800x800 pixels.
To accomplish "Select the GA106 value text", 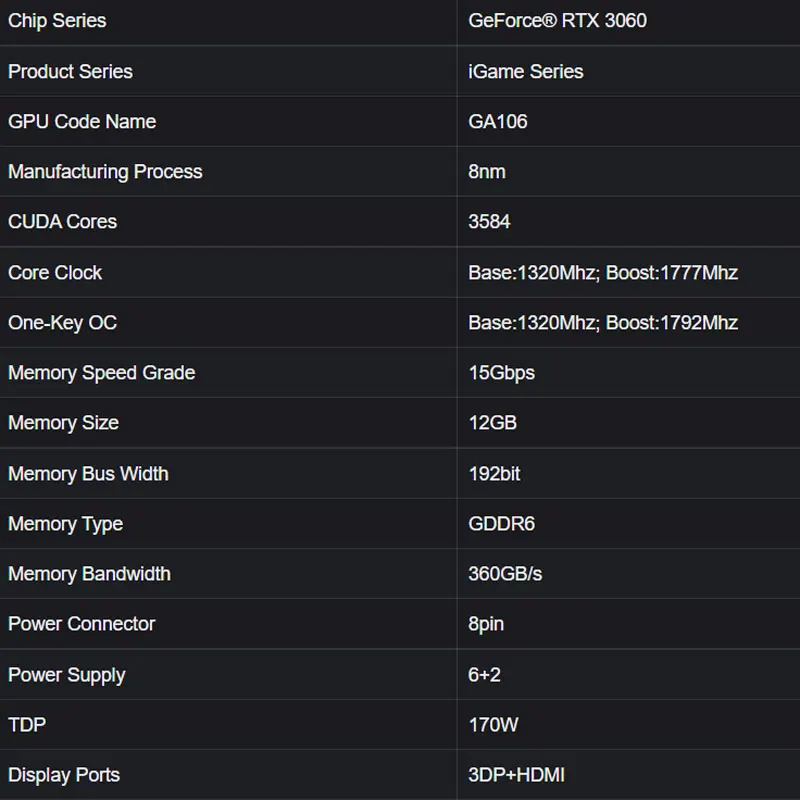I will [x=498, y=122].
